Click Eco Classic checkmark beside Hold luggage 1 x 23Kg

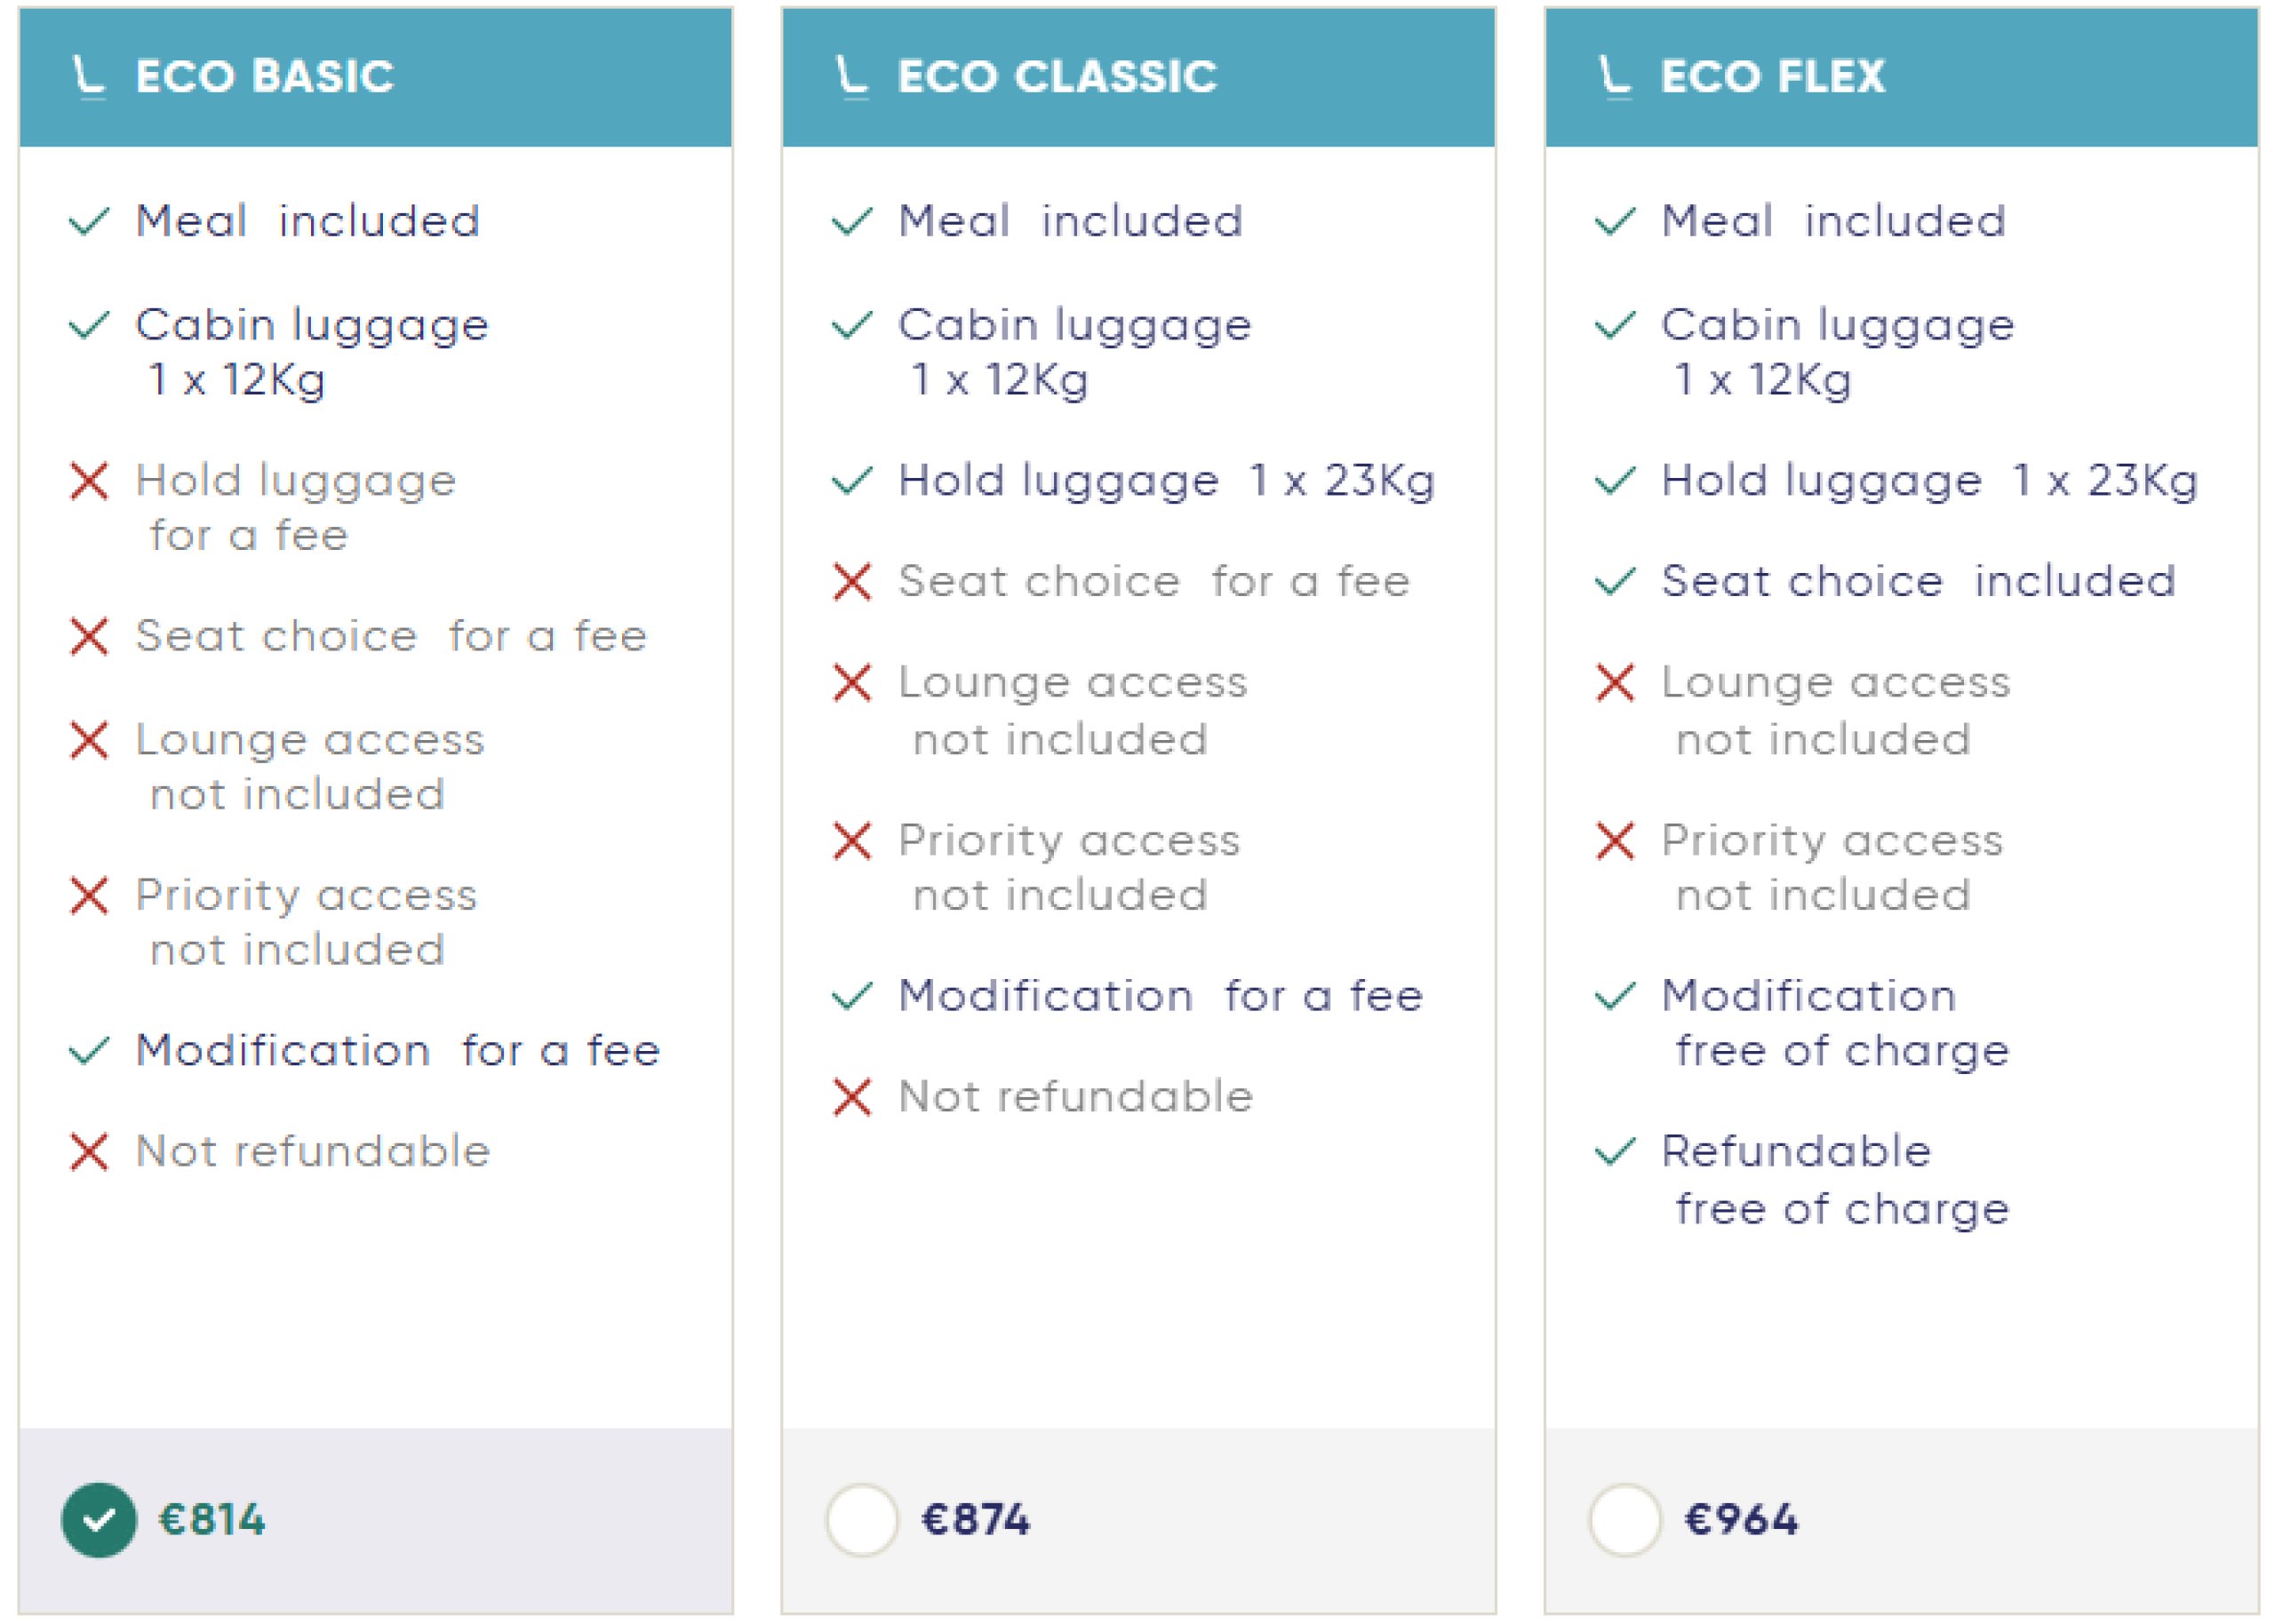tap(852, 481)
